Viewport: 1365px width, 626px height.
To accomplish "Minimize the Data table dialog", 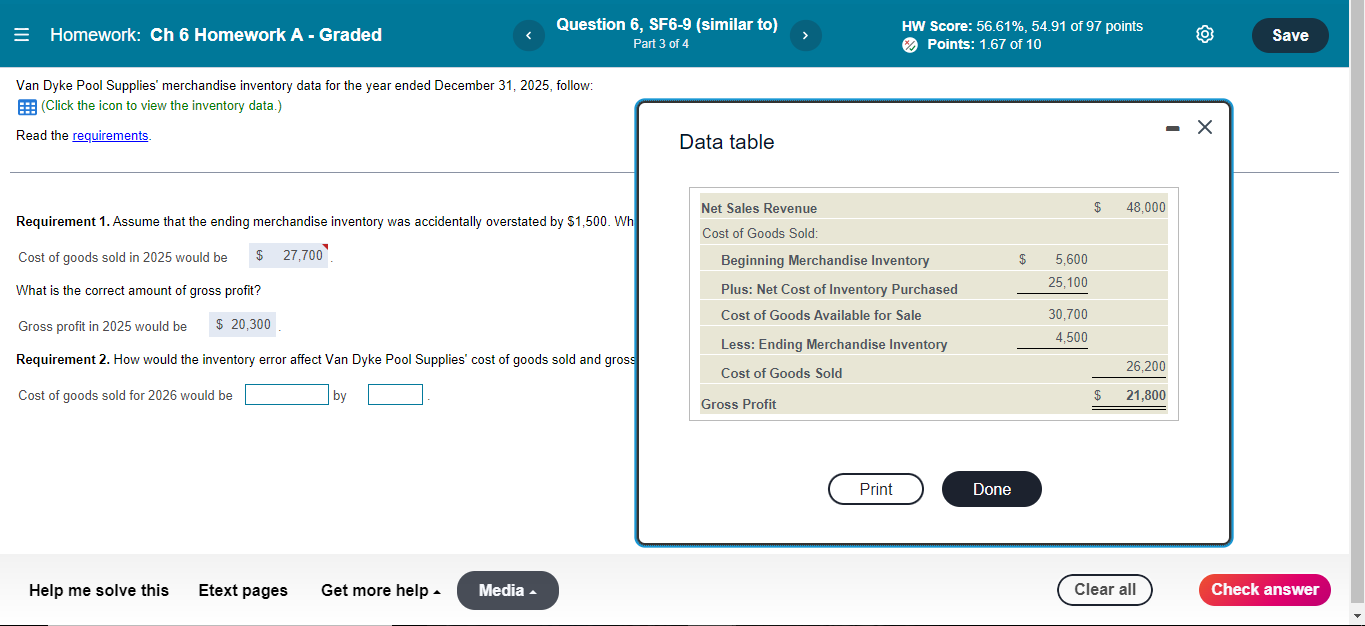I will pos(1171,128).
